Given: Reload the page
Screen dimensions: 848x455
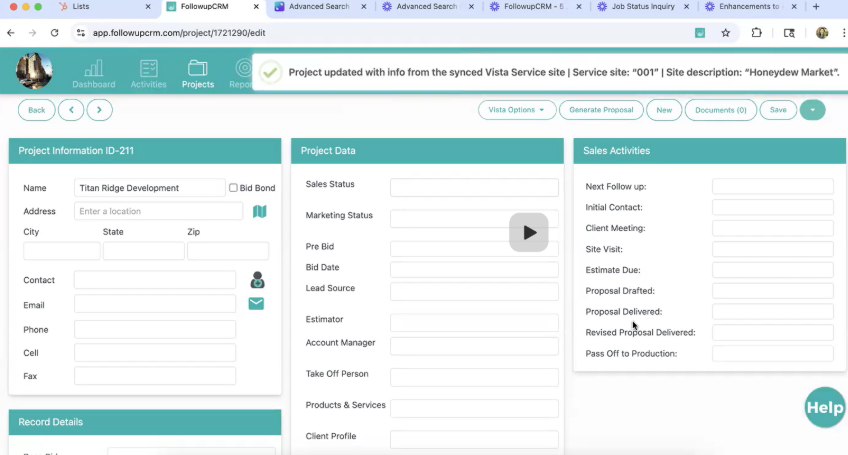Looking at the screenshot, I should (x=55, y=33).
